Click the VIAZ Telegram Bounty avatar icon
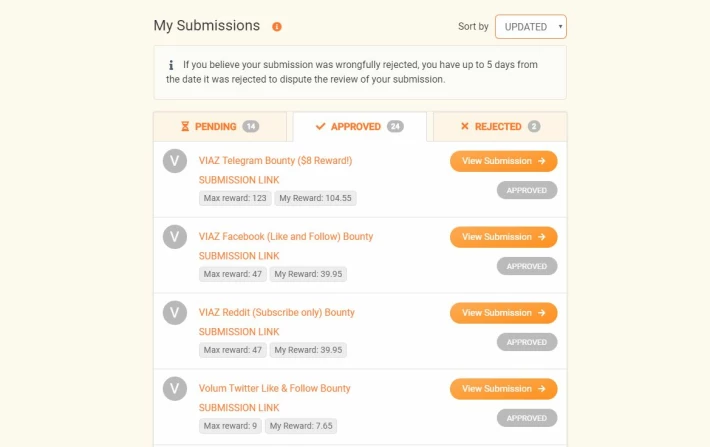 tap(175, 161)
